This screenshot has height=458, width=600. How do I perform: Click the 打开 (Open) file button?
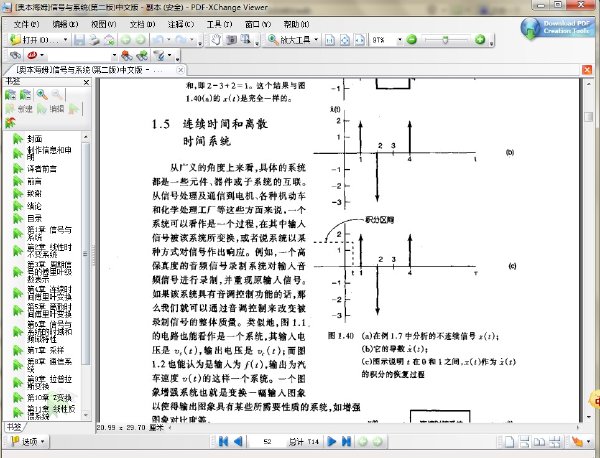(34, 40)
